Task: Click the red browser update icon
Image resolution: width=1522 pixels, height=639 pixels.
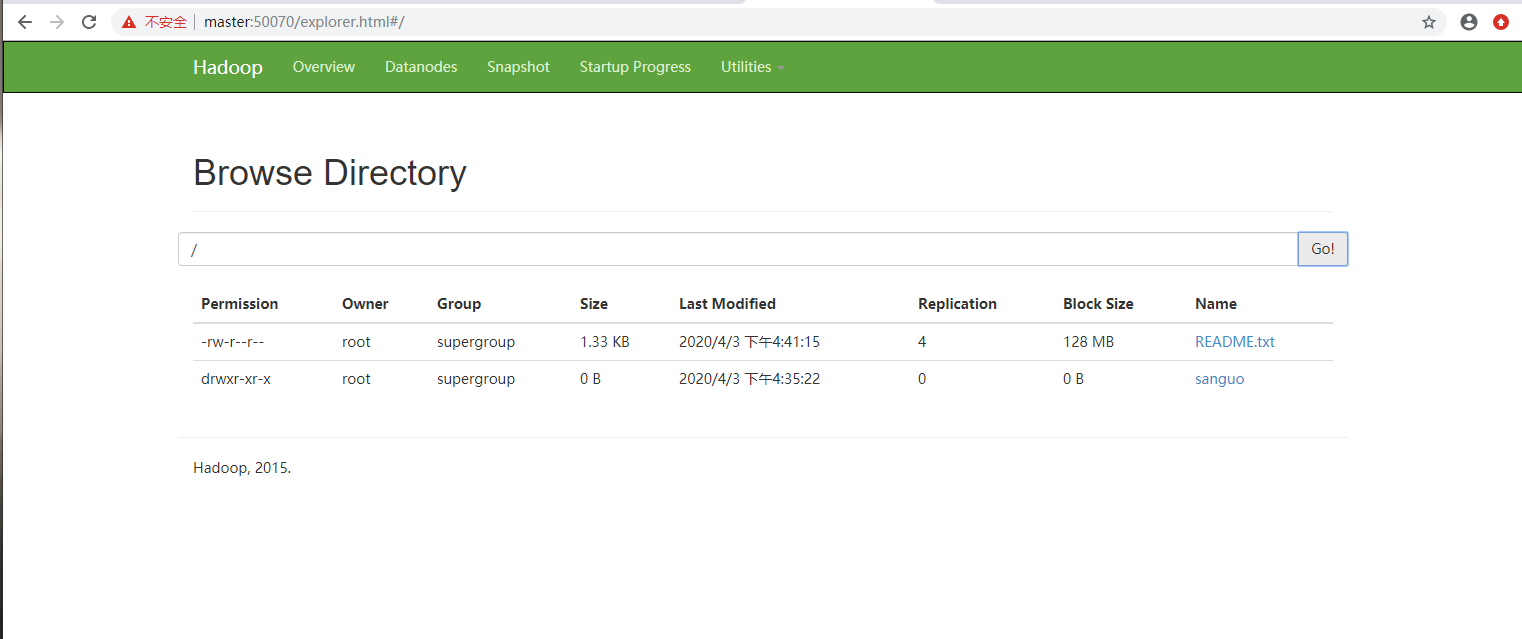Action: pyautogui.click(x=1501, y=22)
